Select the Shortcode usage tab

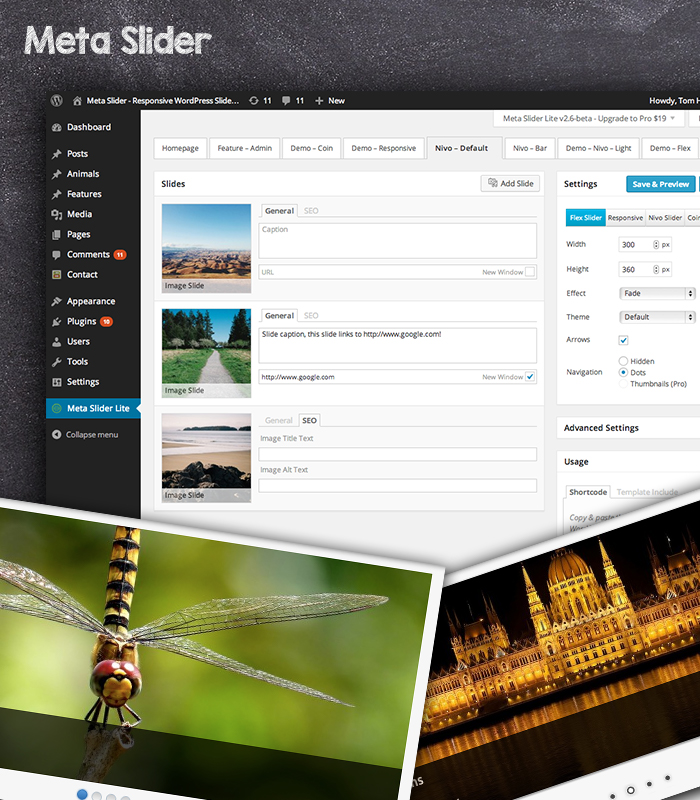[x=588, y=492]
